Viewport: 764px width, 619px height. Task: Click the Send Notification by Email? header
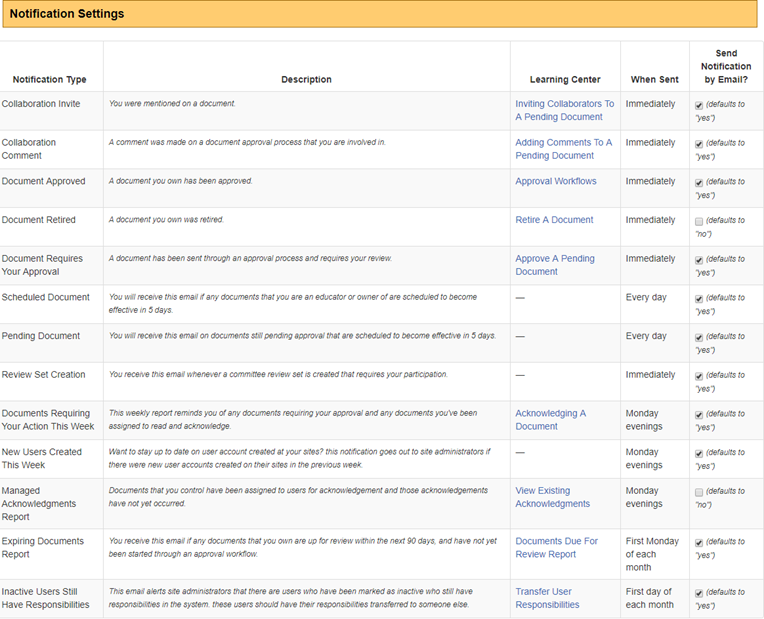click(x=726, y=66)
